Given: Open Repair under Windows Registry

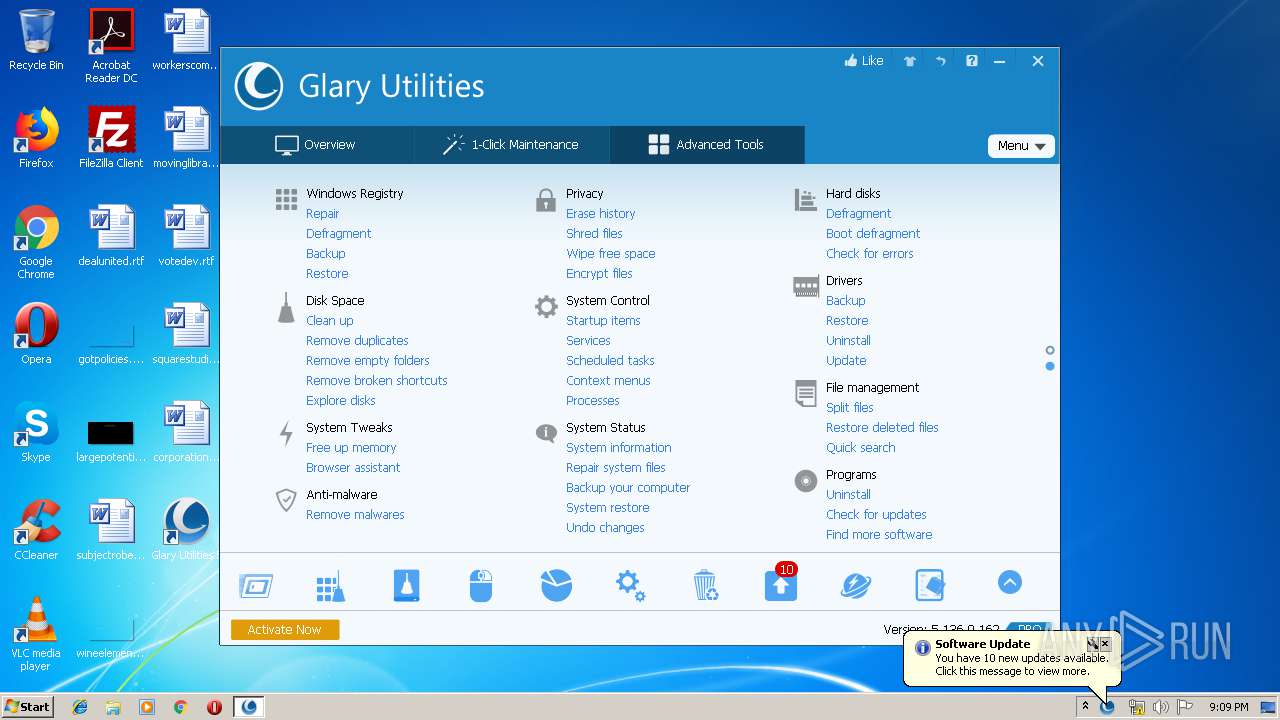Looking at the screenshot, I should coord(322,214).
